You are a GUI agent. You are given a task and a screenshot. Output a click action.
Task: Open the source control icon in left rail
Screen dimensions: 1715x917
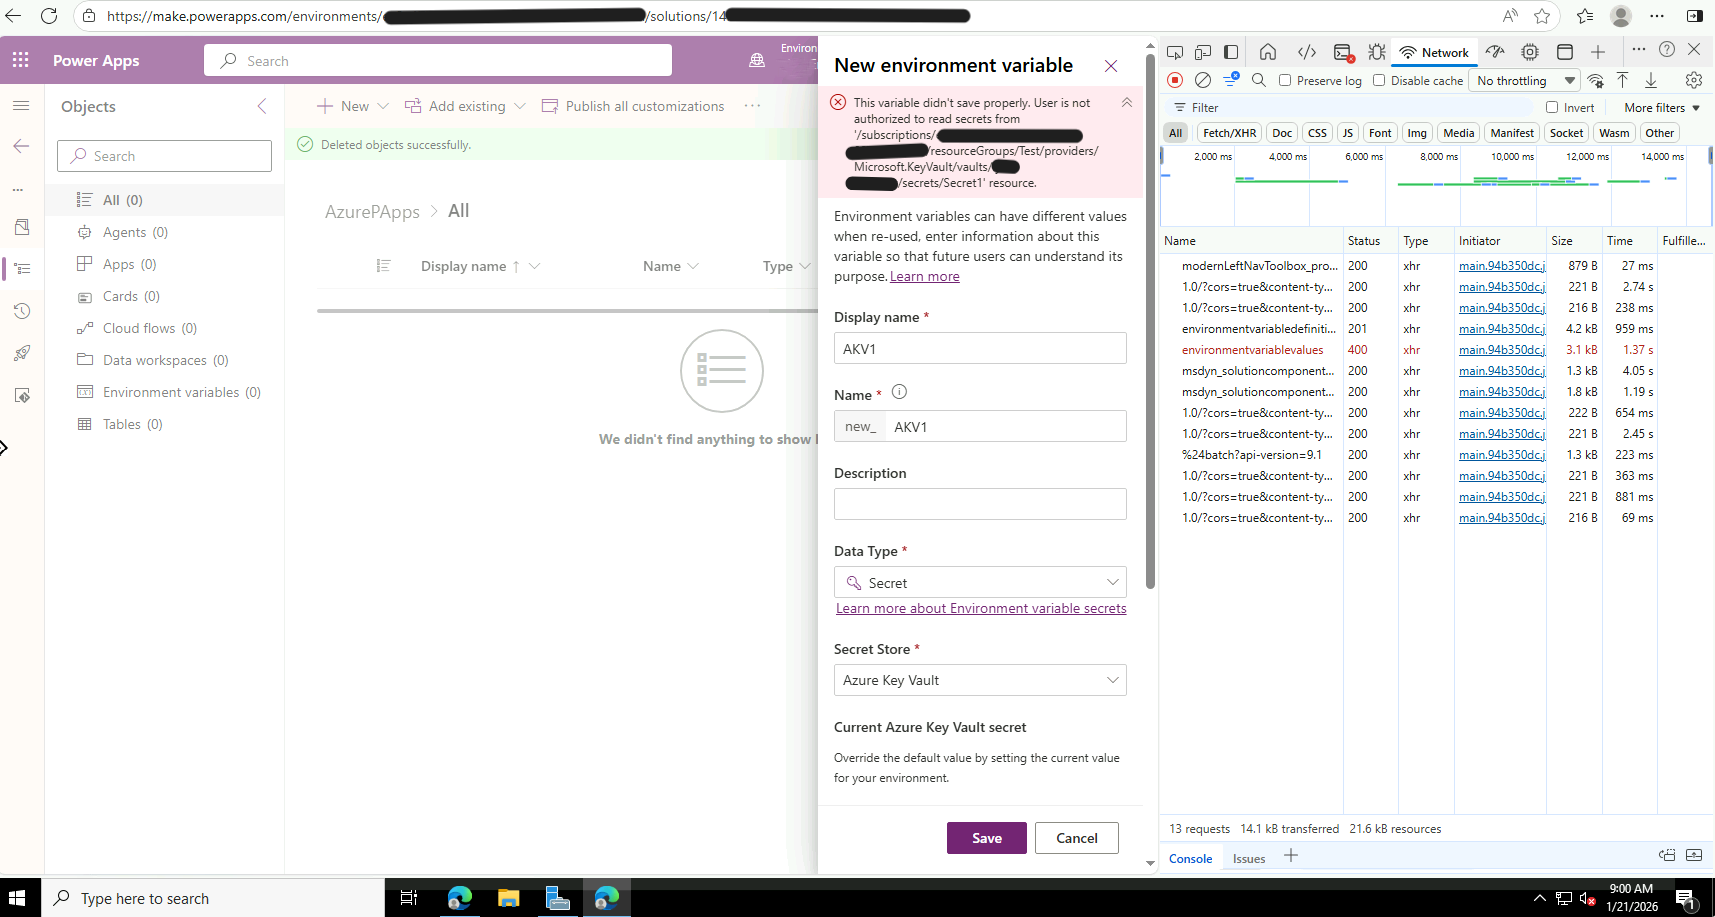pyautogui.click(x=22, y=395)
